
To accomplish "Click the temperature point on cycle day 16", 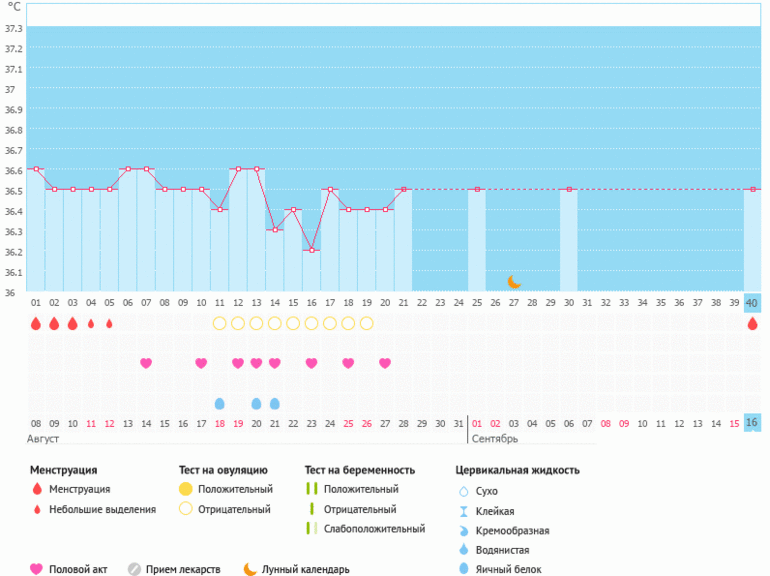I will click(x=311, y=250).
